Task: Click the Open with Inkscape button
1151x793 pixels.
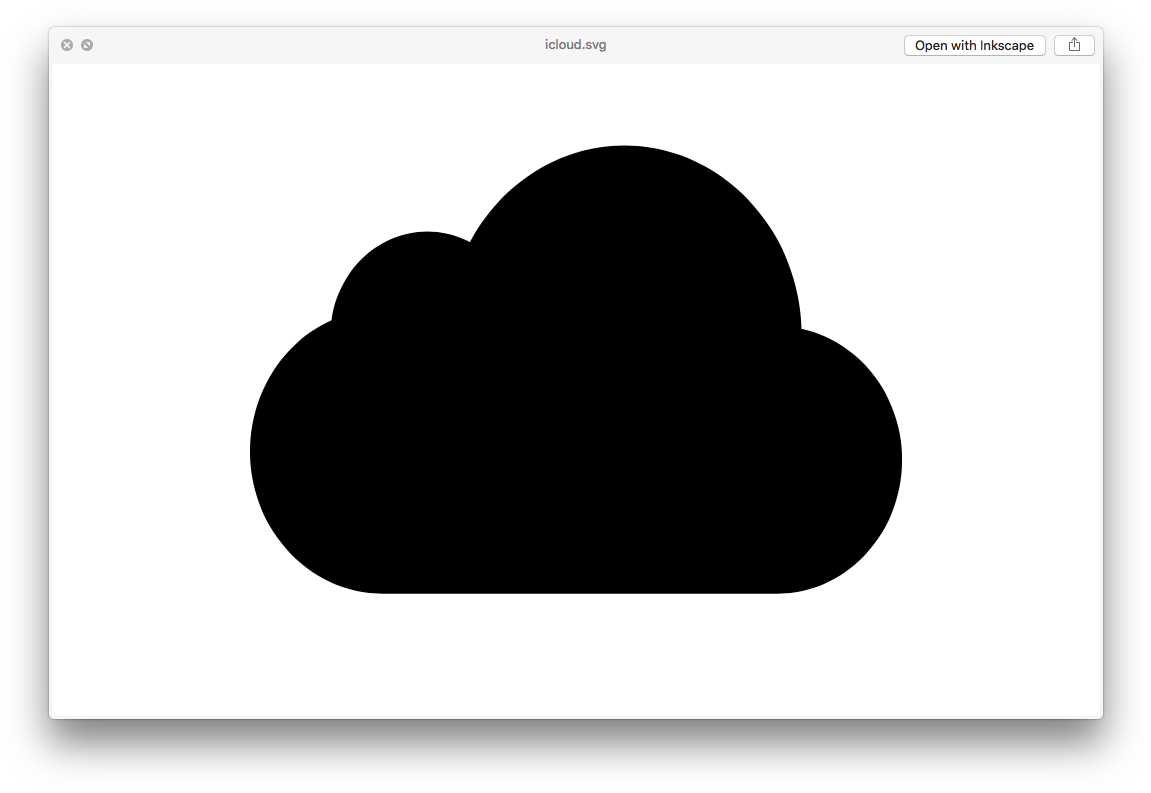Action: (974, 46)
